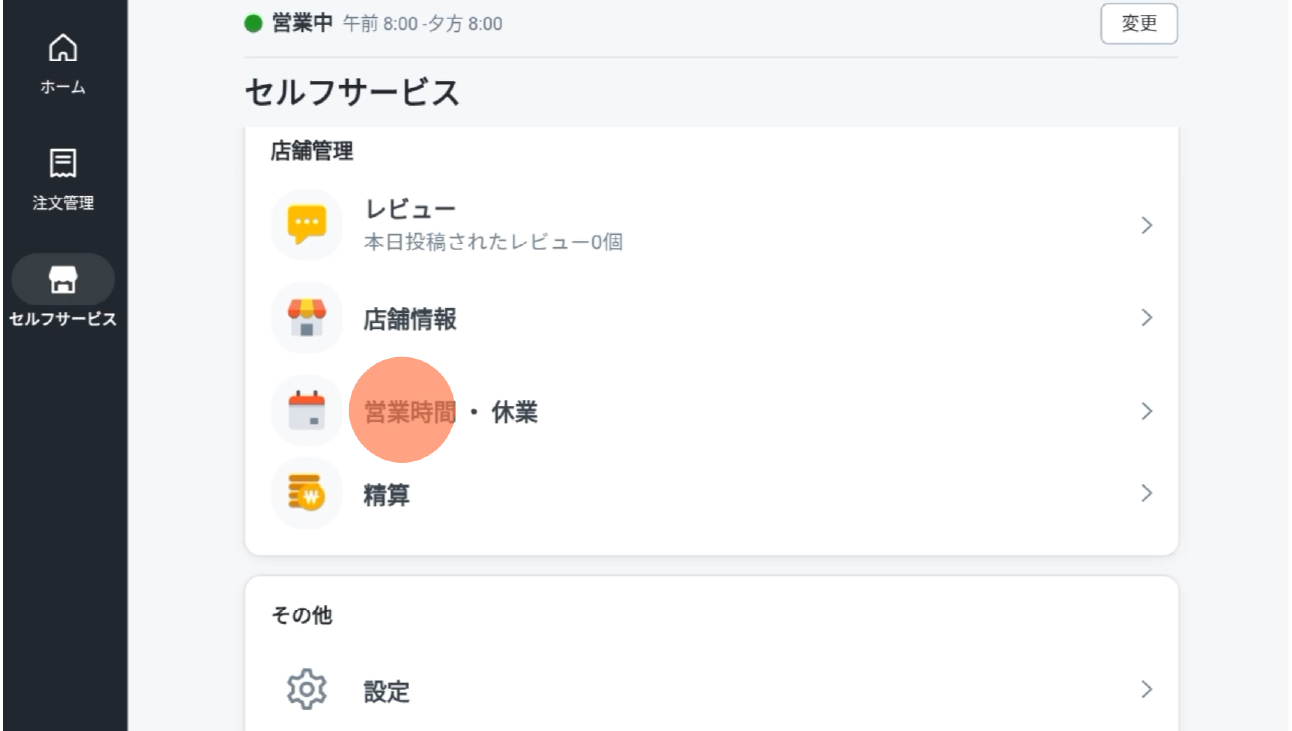Expand the 精算 row chevron

1147,493
